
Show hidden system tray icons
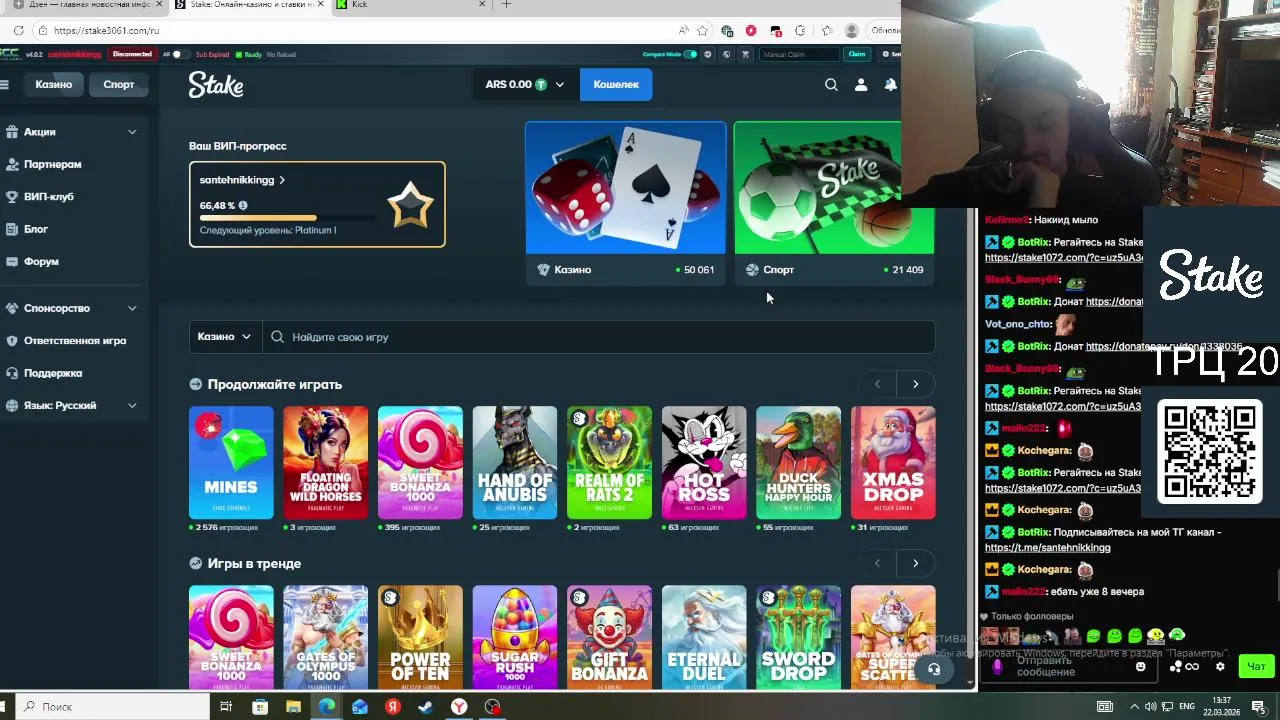click(1133, 707)
